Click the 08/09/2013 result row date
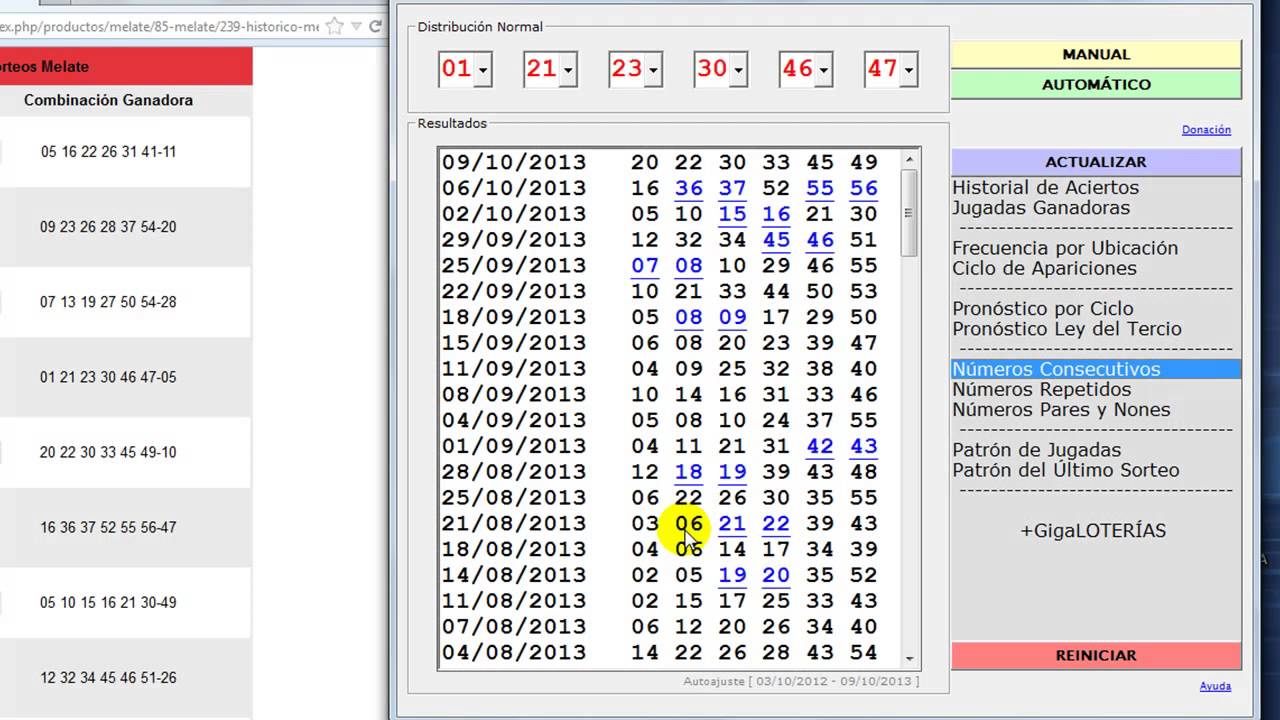This screenshot has width=1280, height=720. point(514,395)
